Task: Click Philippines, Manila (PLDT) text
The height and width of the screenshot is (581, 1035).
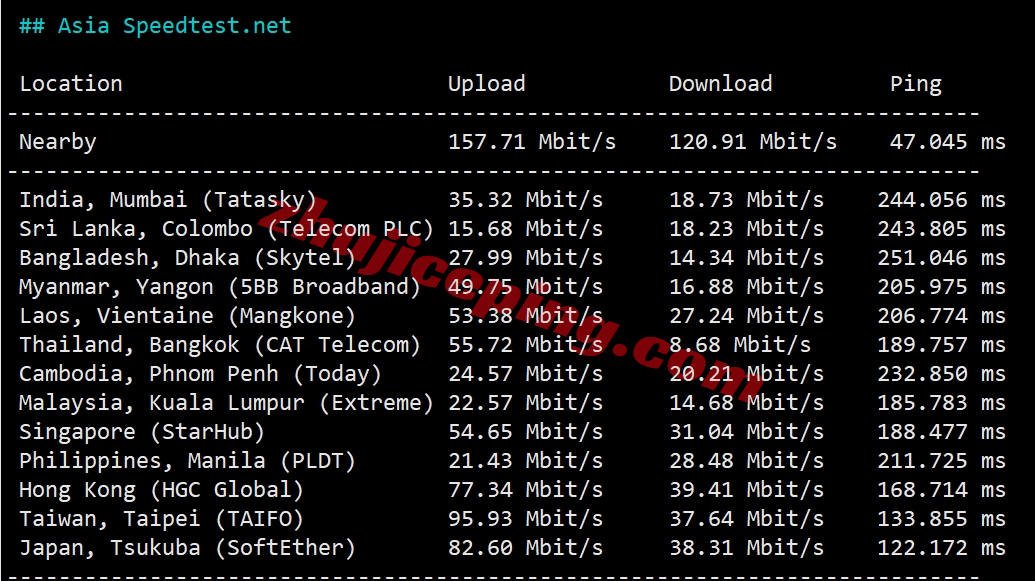Action: (187, 461)
